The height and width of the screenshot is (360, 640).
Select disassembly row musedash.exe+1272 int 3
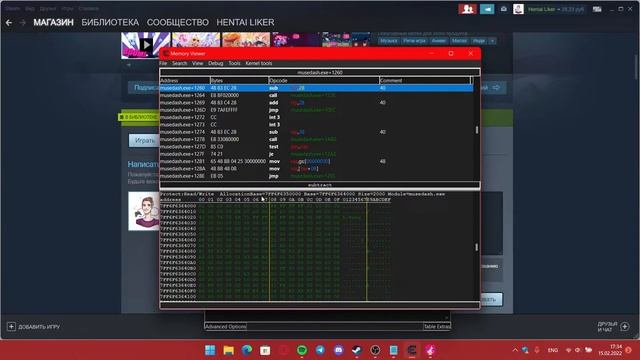[x=316, y=117]
